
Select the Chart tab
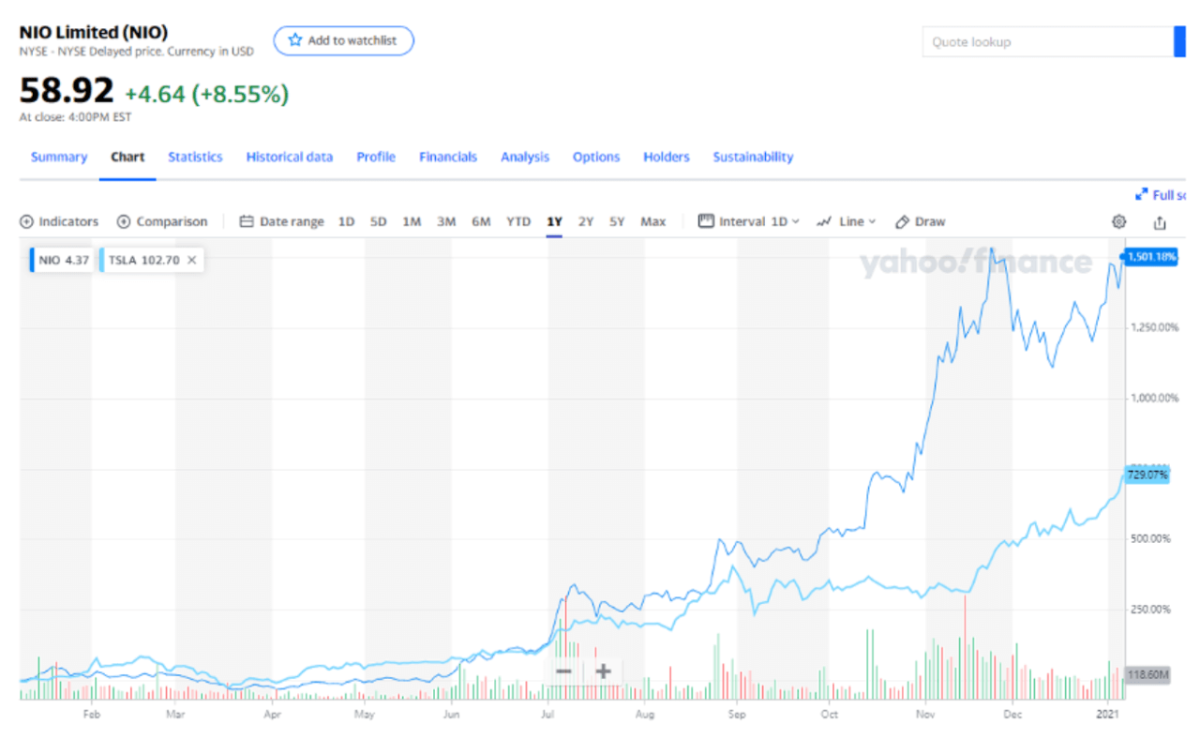point(128,157)
